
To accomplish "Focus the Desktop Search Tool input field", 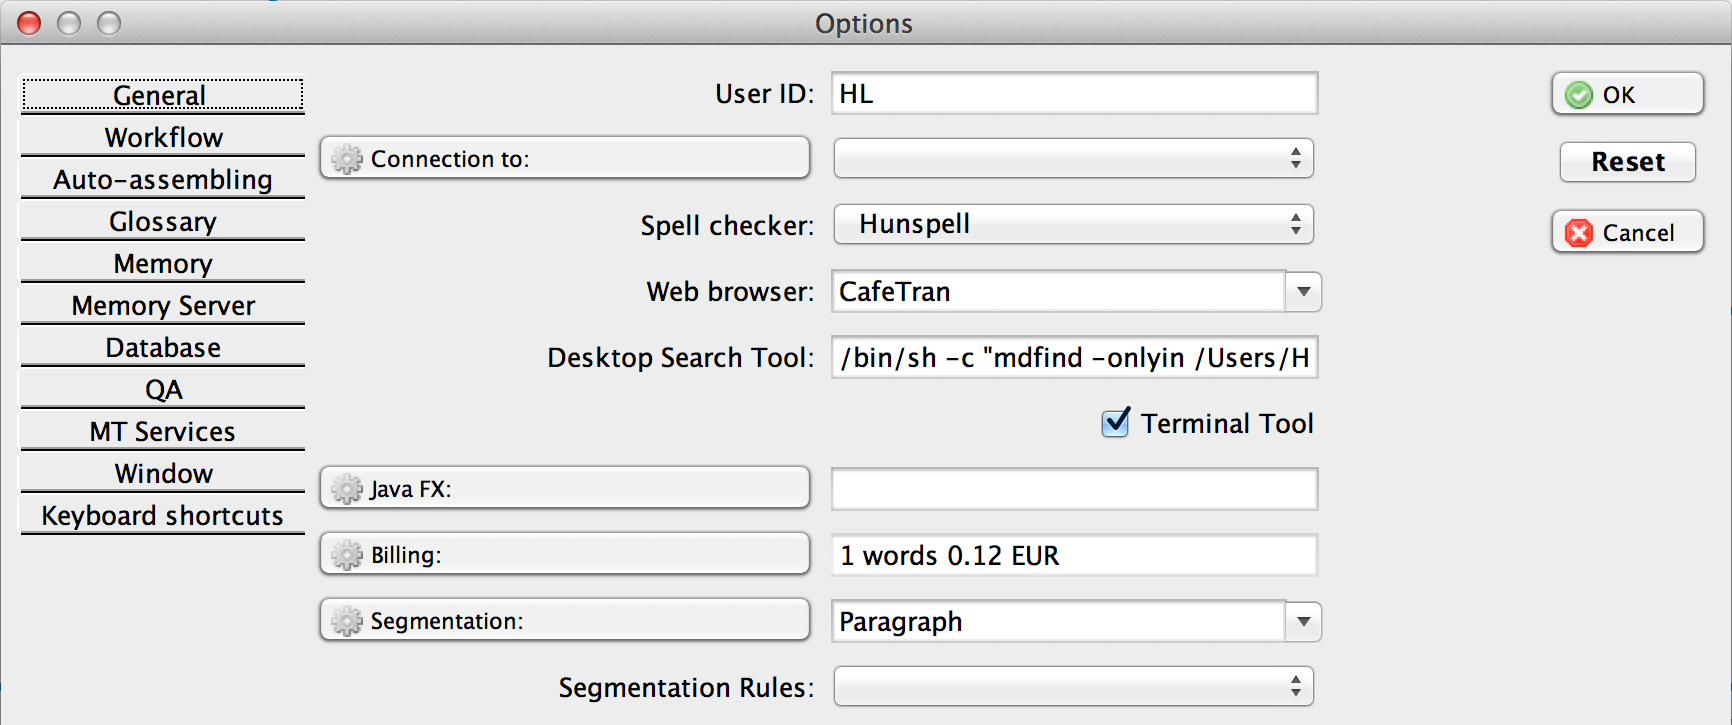I will 1073,358.
